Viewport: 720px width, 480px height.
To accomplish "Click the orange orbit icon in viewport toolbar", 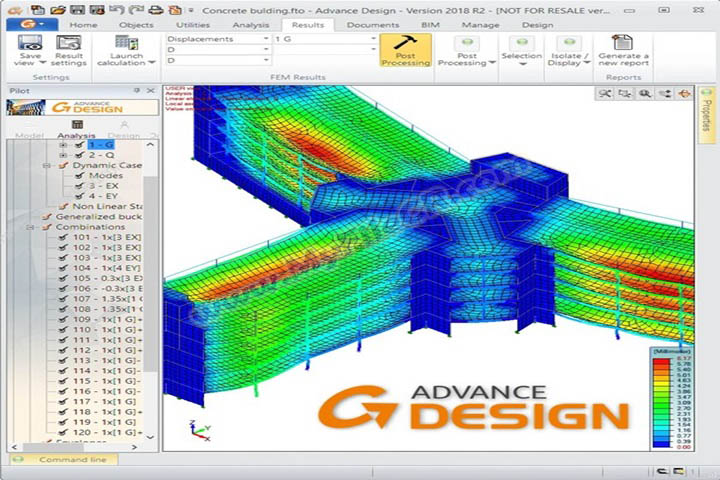I will click(684, 94).
